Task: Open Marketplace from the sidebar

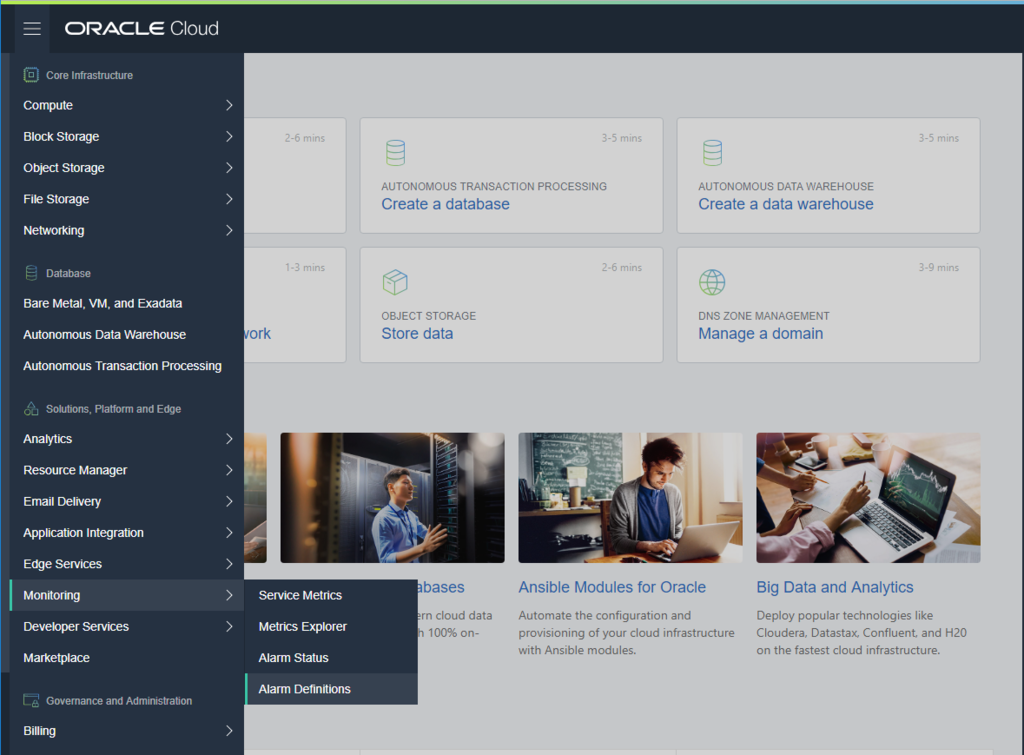Action: [127, 658]
